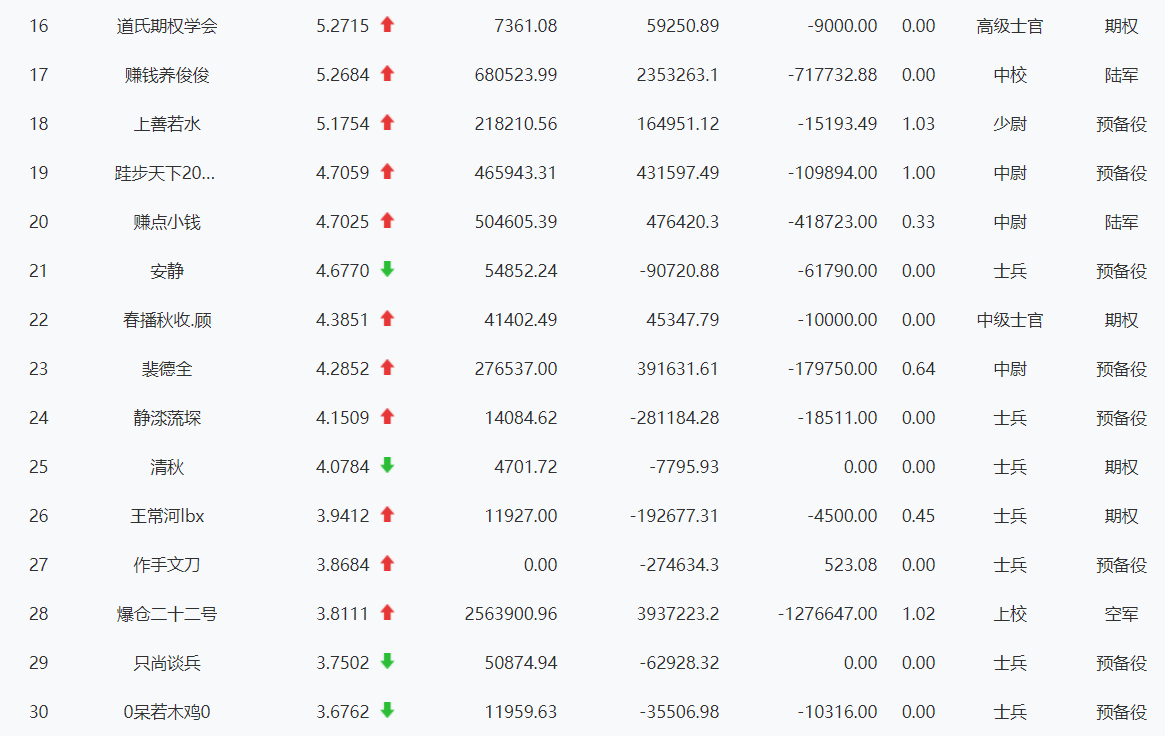Click the red up arrow beside 上善若水
Viewport: 1165px width, 736px height.
(387, 123)
